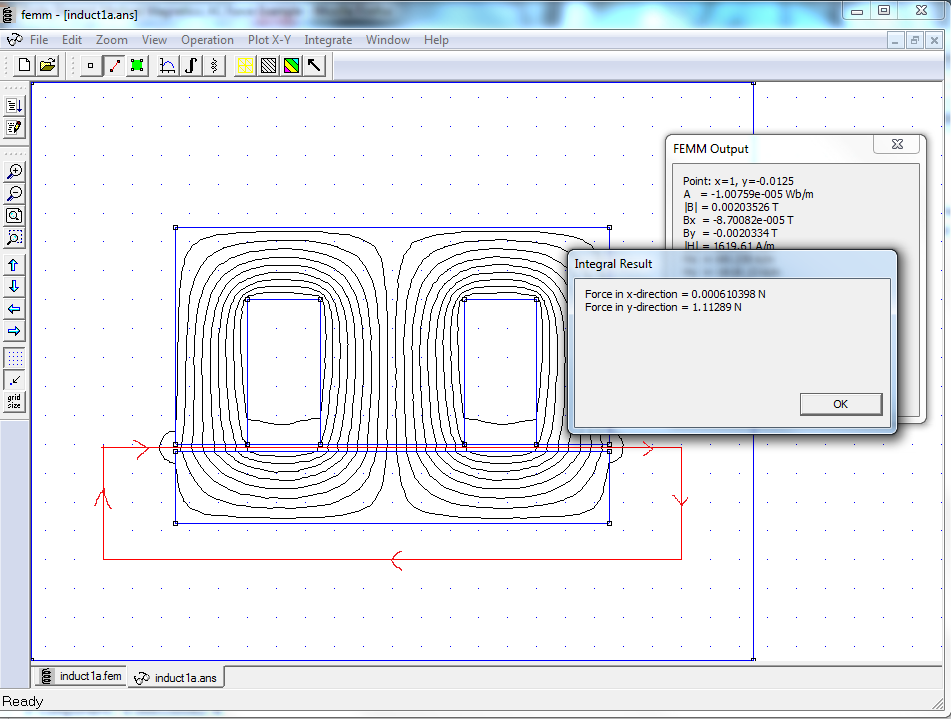The height and width of the screenshot is (719, 951).
Task: Click the femm app icon in title bar
Action: 8,14
